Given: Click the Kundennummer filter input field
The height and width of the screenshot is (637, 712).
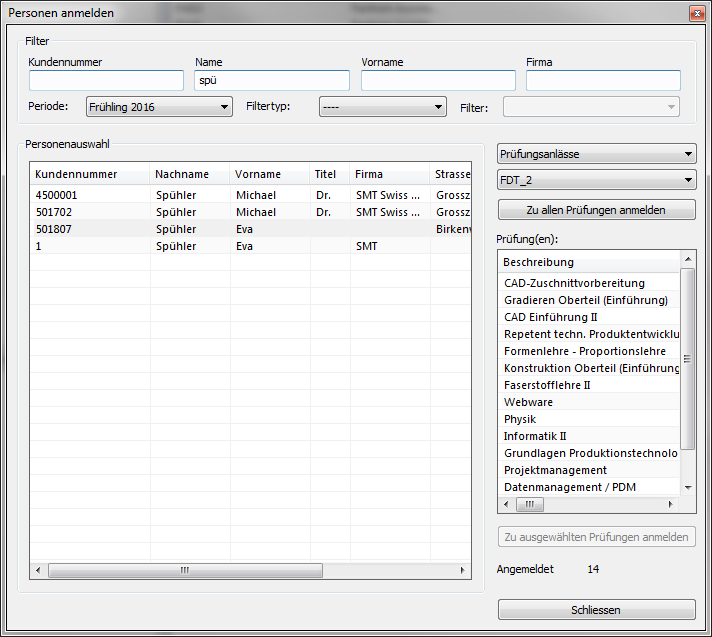Looking at the screenshot, I should click(106, 81).
